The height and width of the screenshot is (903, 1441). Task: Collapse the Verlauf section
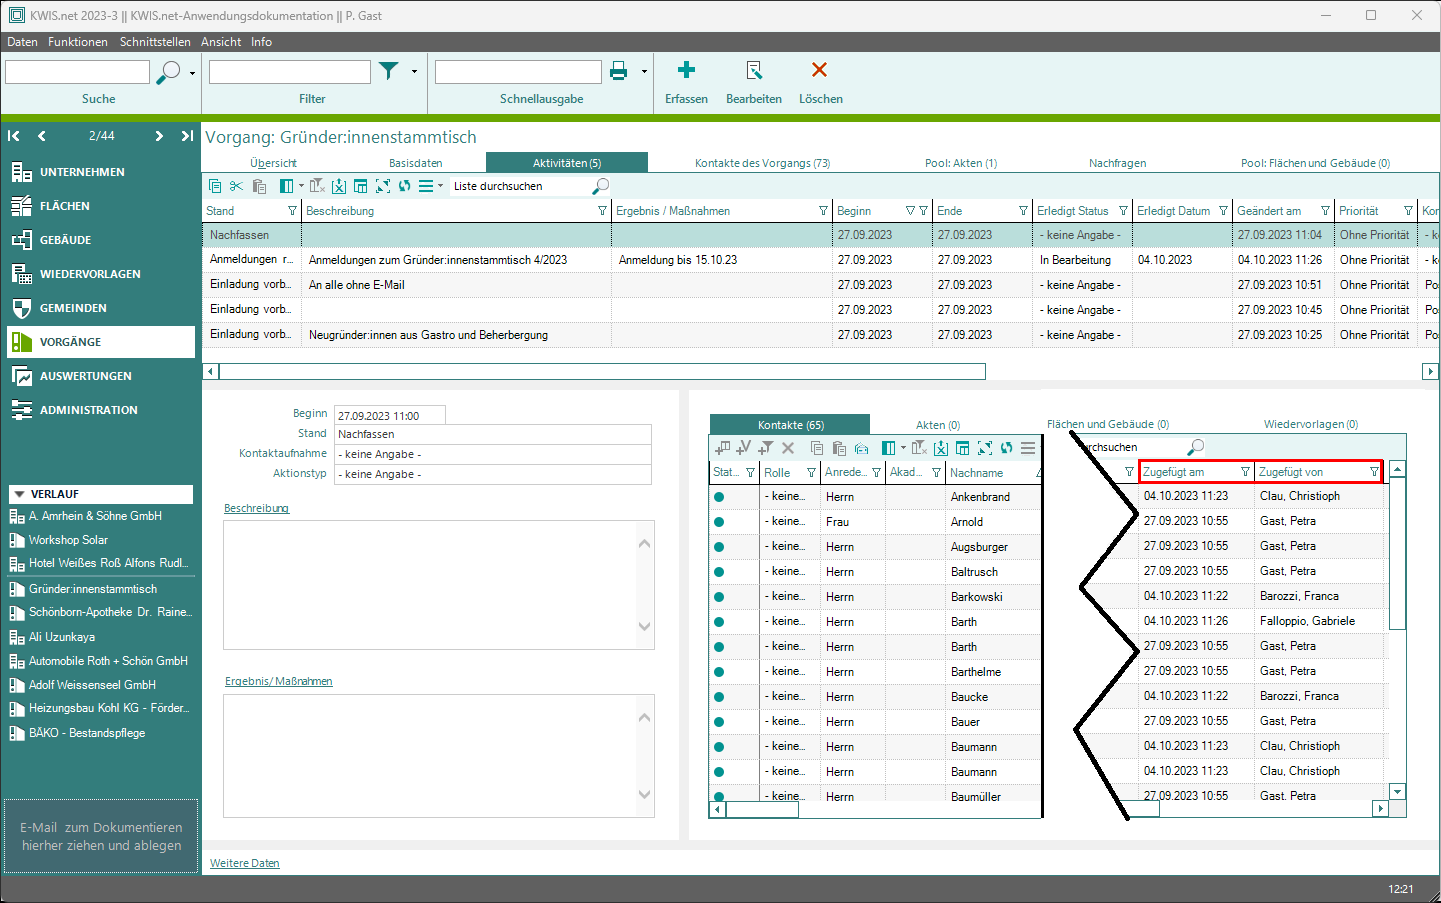[x=20, y=494]
